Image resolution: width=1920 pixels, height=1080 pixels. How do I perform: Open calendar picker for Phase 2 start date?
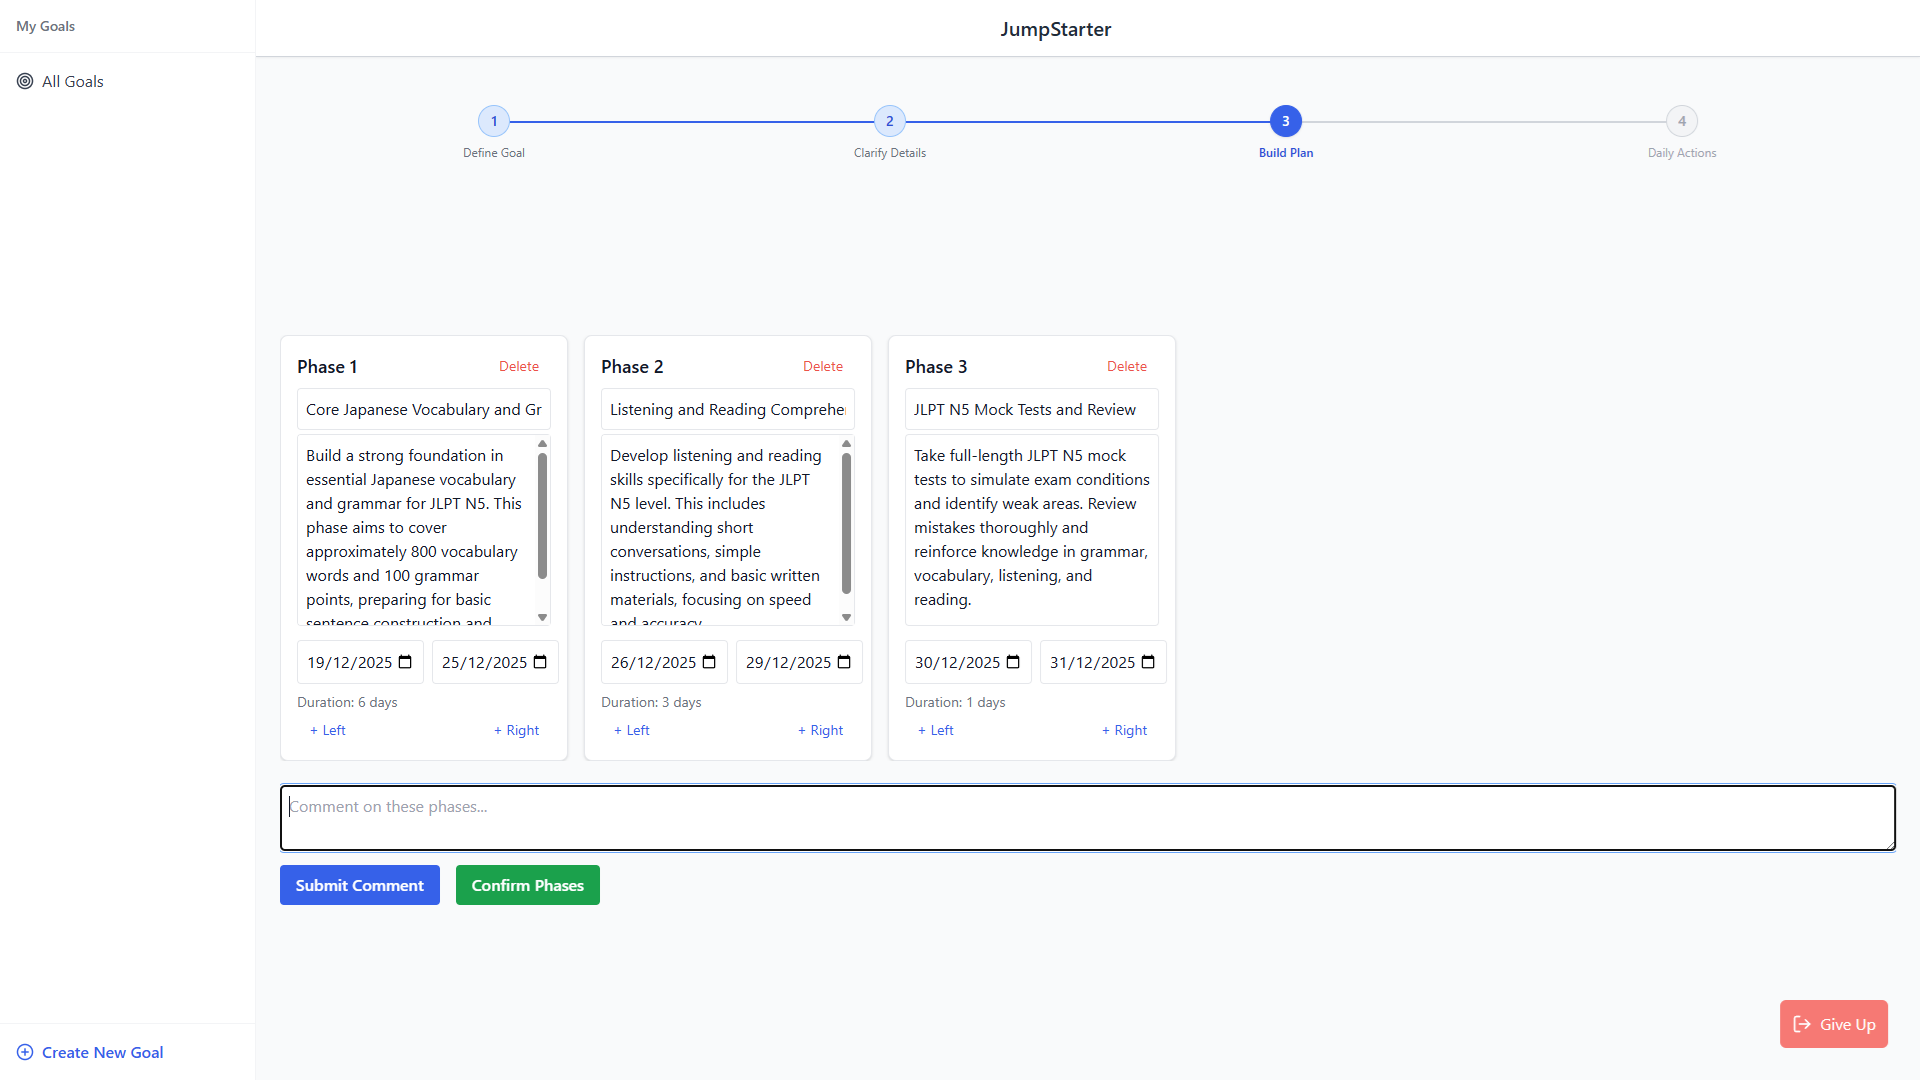pyautogui.click(x=709, y=662)
